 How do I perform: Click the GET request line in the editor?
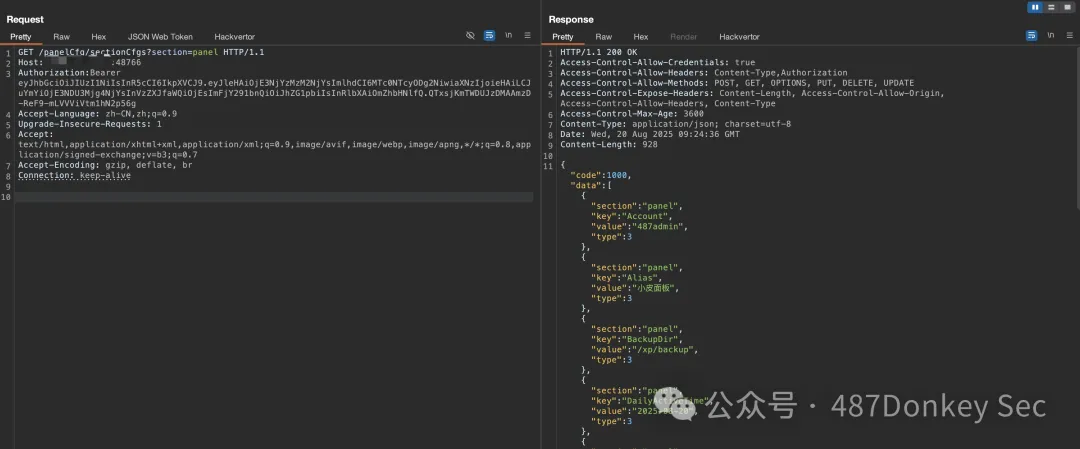pos(140,51)
